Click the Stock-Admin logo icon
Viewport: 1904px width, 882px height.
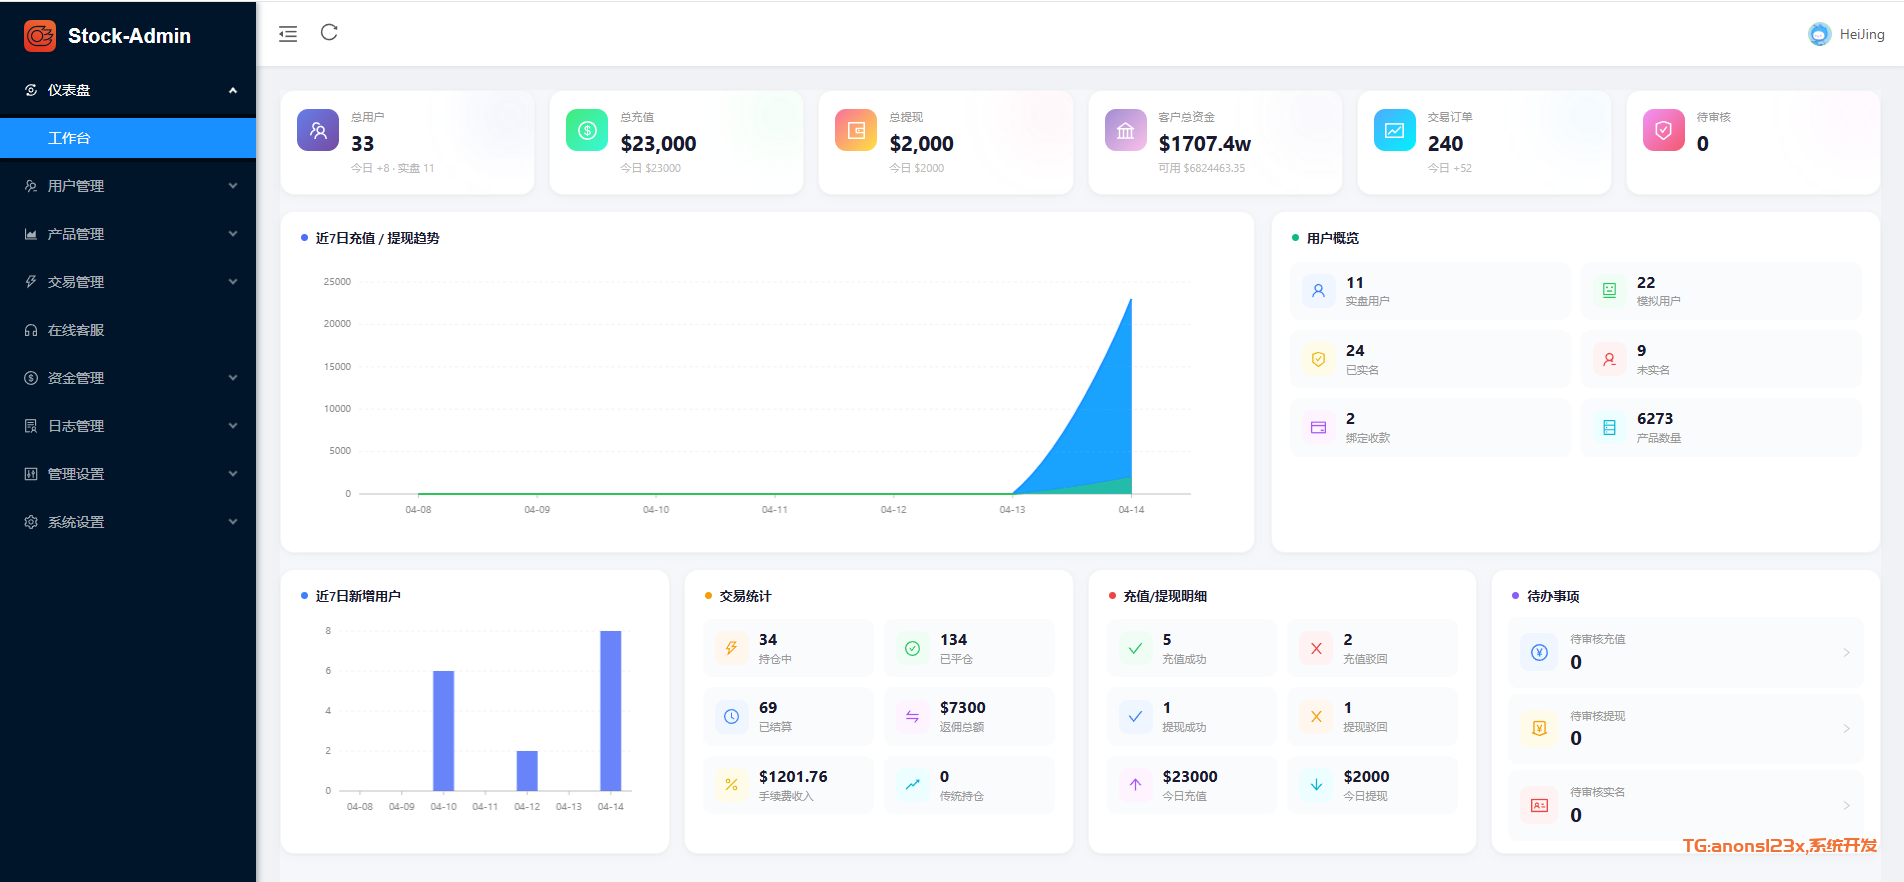click(x=40, y=36)
